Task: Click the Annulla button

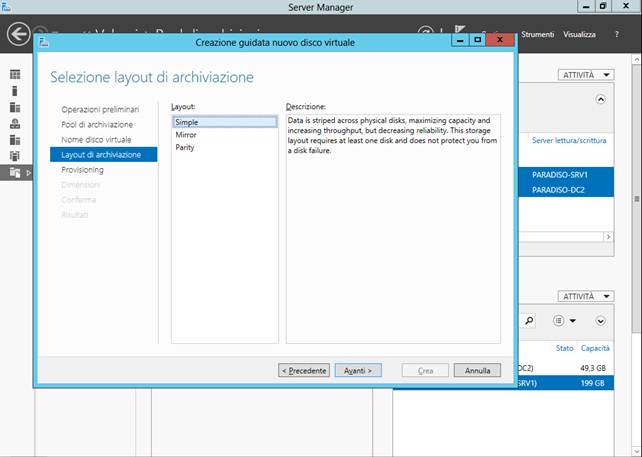Action: pos(477,370)
